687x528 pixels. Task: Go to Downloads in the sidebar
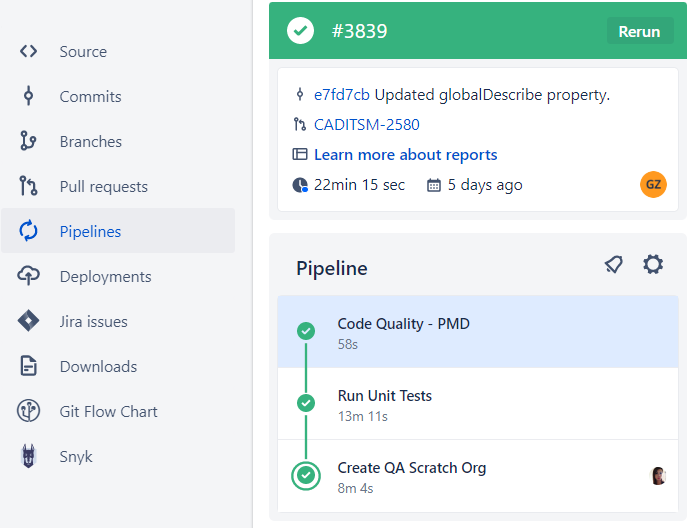tap(118, 366)
